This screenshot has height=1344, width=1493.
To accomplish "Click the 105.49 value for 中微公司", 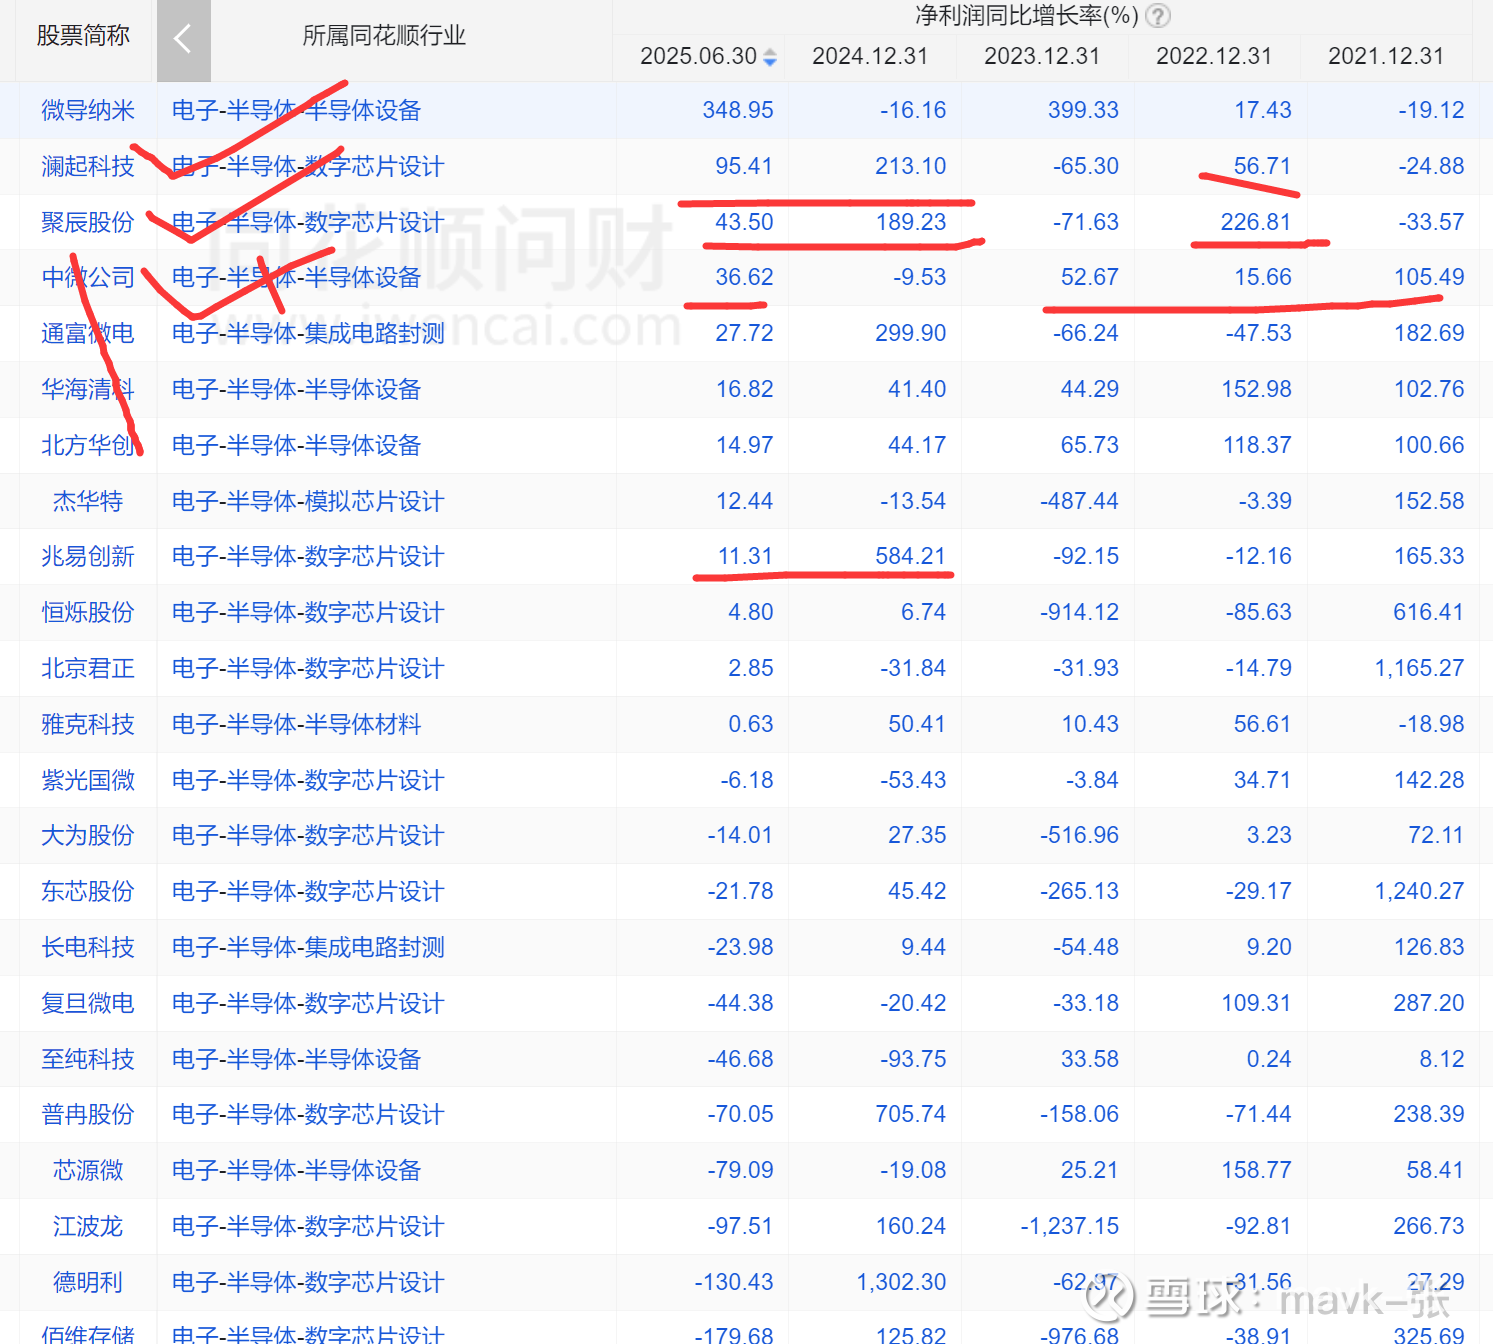I will point(1430,277).
